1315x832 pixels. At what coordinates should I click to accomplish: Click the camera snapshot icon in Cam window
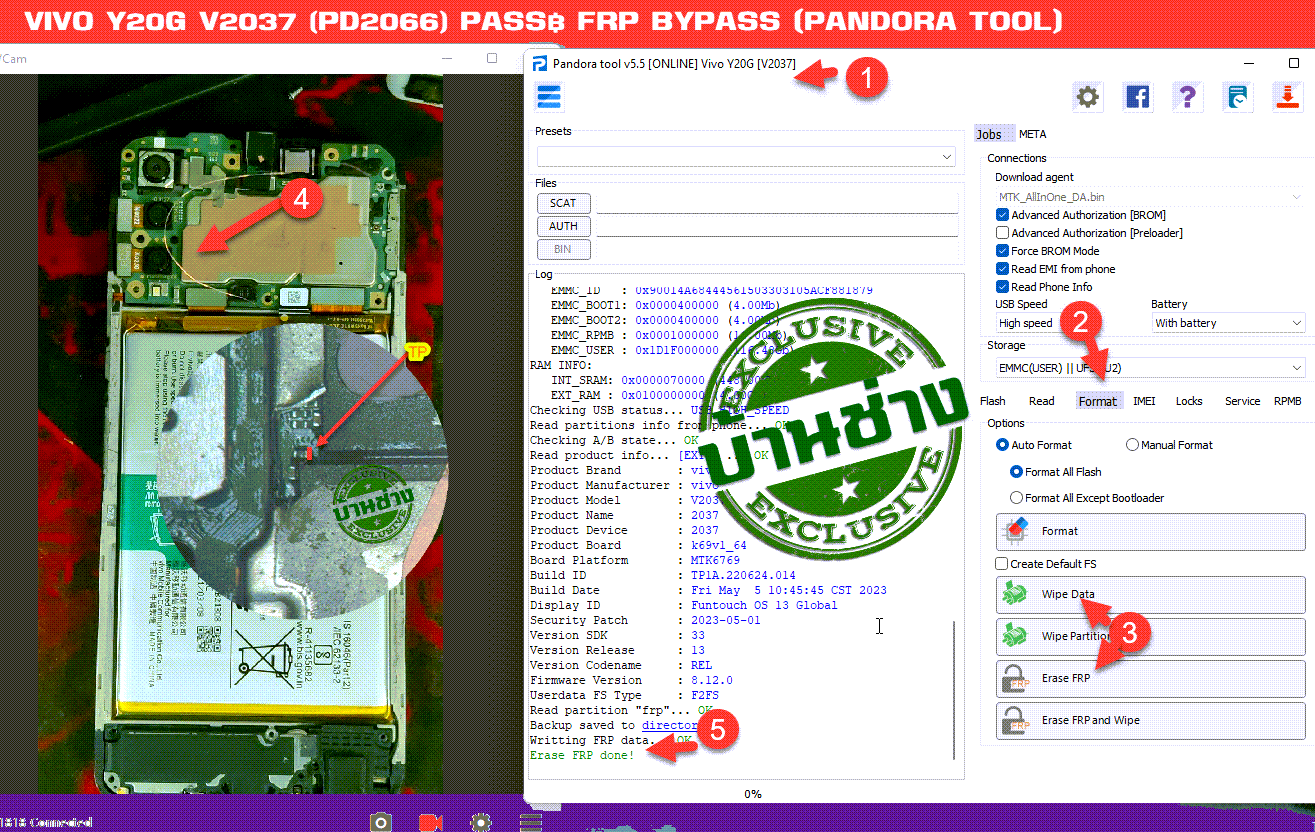(381, 822)
